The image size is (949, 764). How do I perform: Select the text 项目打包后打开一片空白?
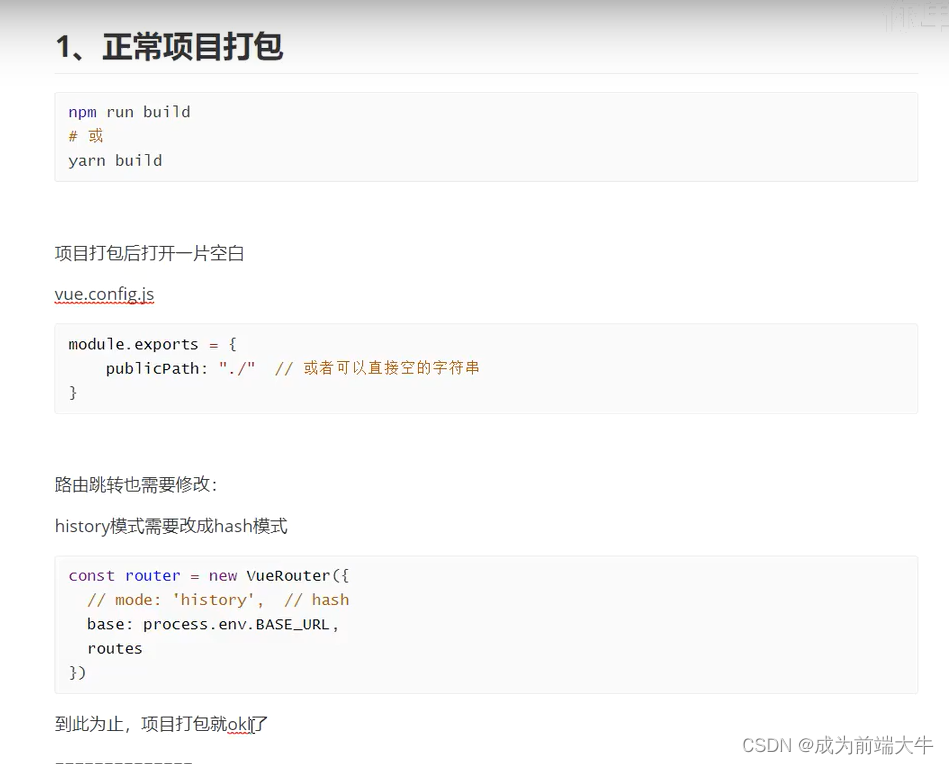tap(148, 253)
